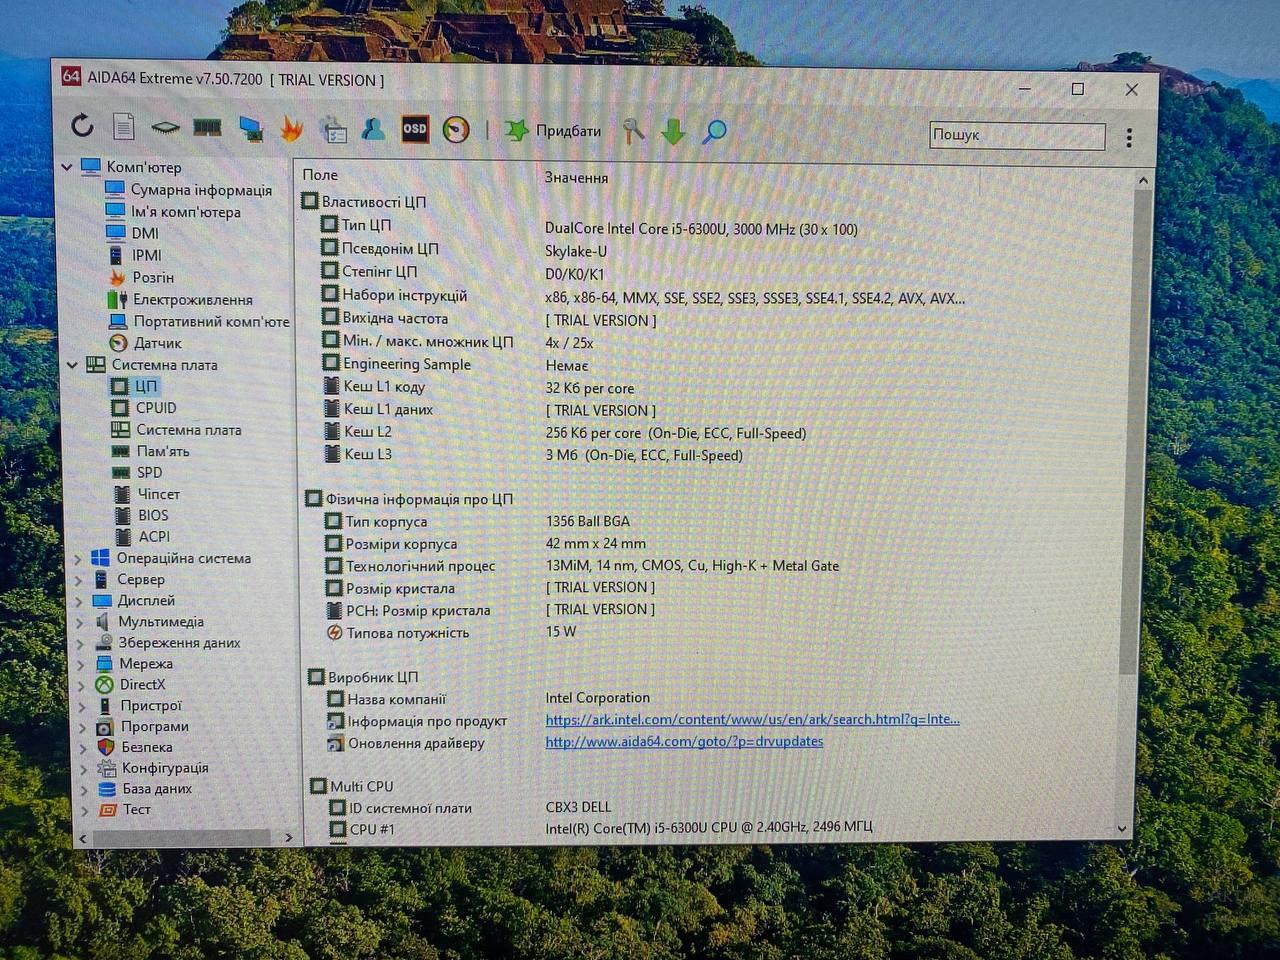Click the Значення column header
This screenshot has width=1280, height=960.
click(576, 178)
